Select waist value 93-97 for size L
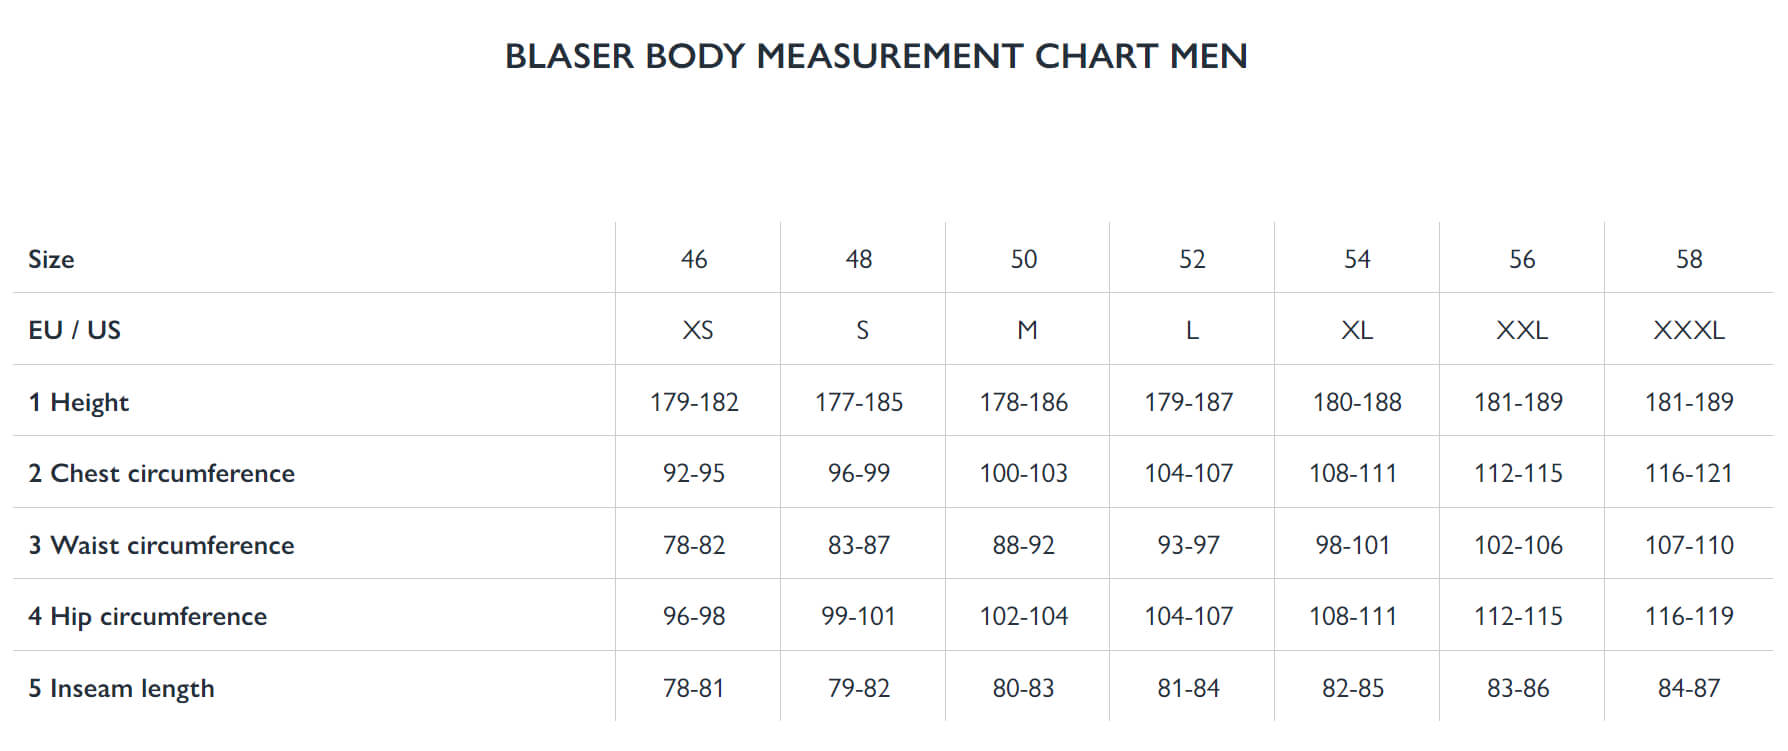1788x751 pixels. click(1189, 545)
